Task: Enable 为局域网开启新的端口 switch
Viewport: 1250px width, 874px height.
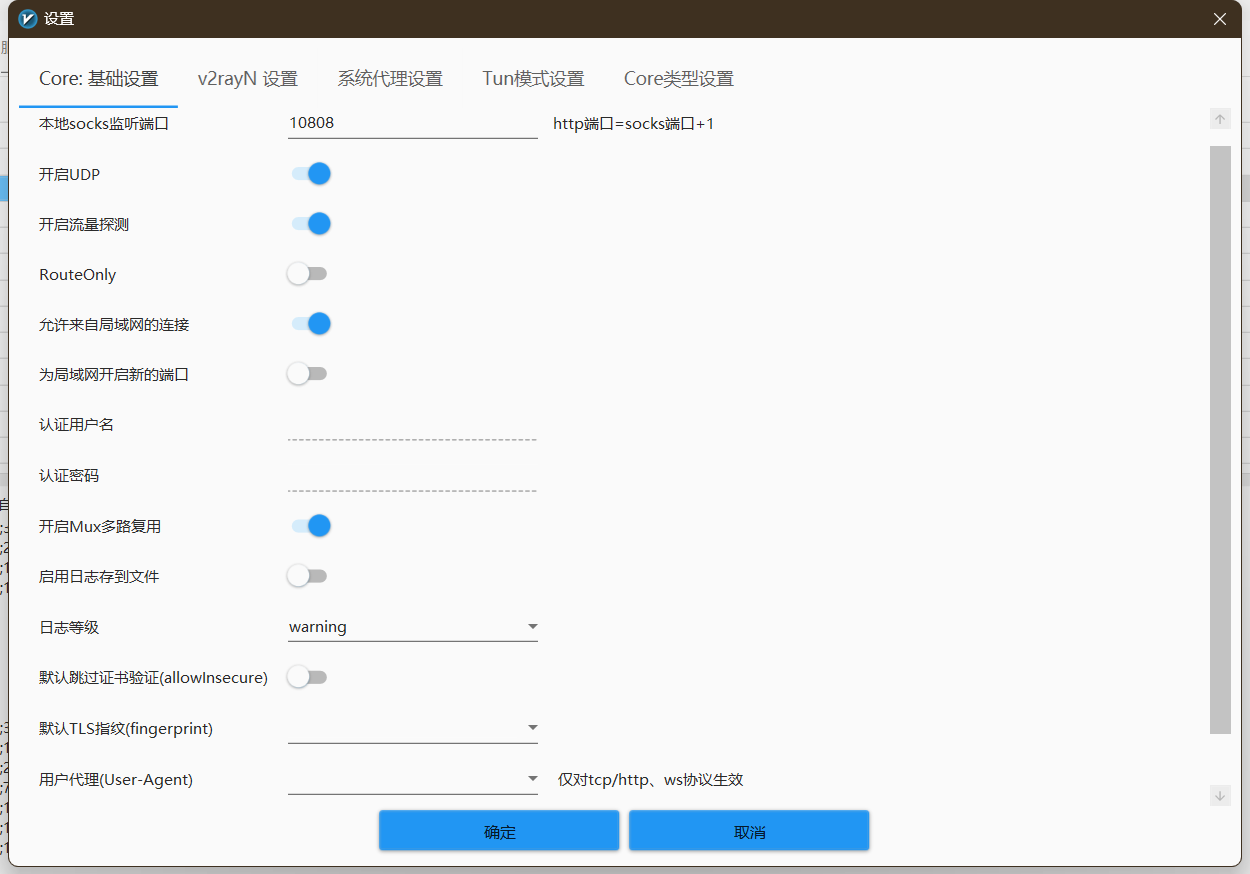Action: click(x=308, y=373)
